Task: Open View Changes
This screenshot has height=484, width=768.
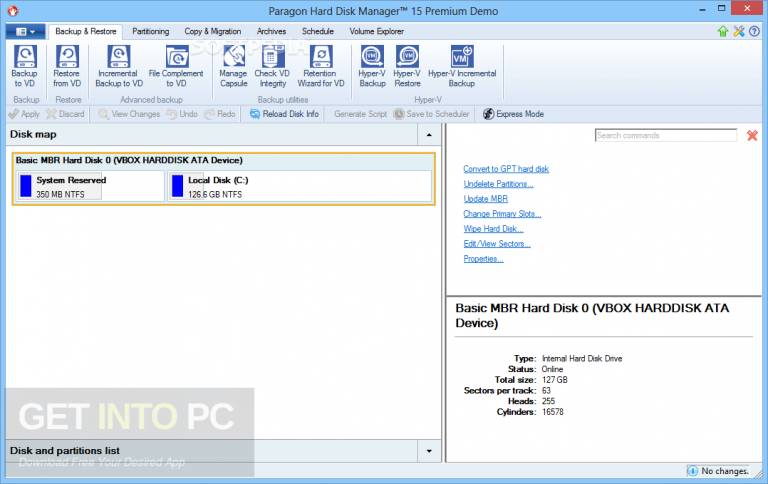Action: pos(129,114)
